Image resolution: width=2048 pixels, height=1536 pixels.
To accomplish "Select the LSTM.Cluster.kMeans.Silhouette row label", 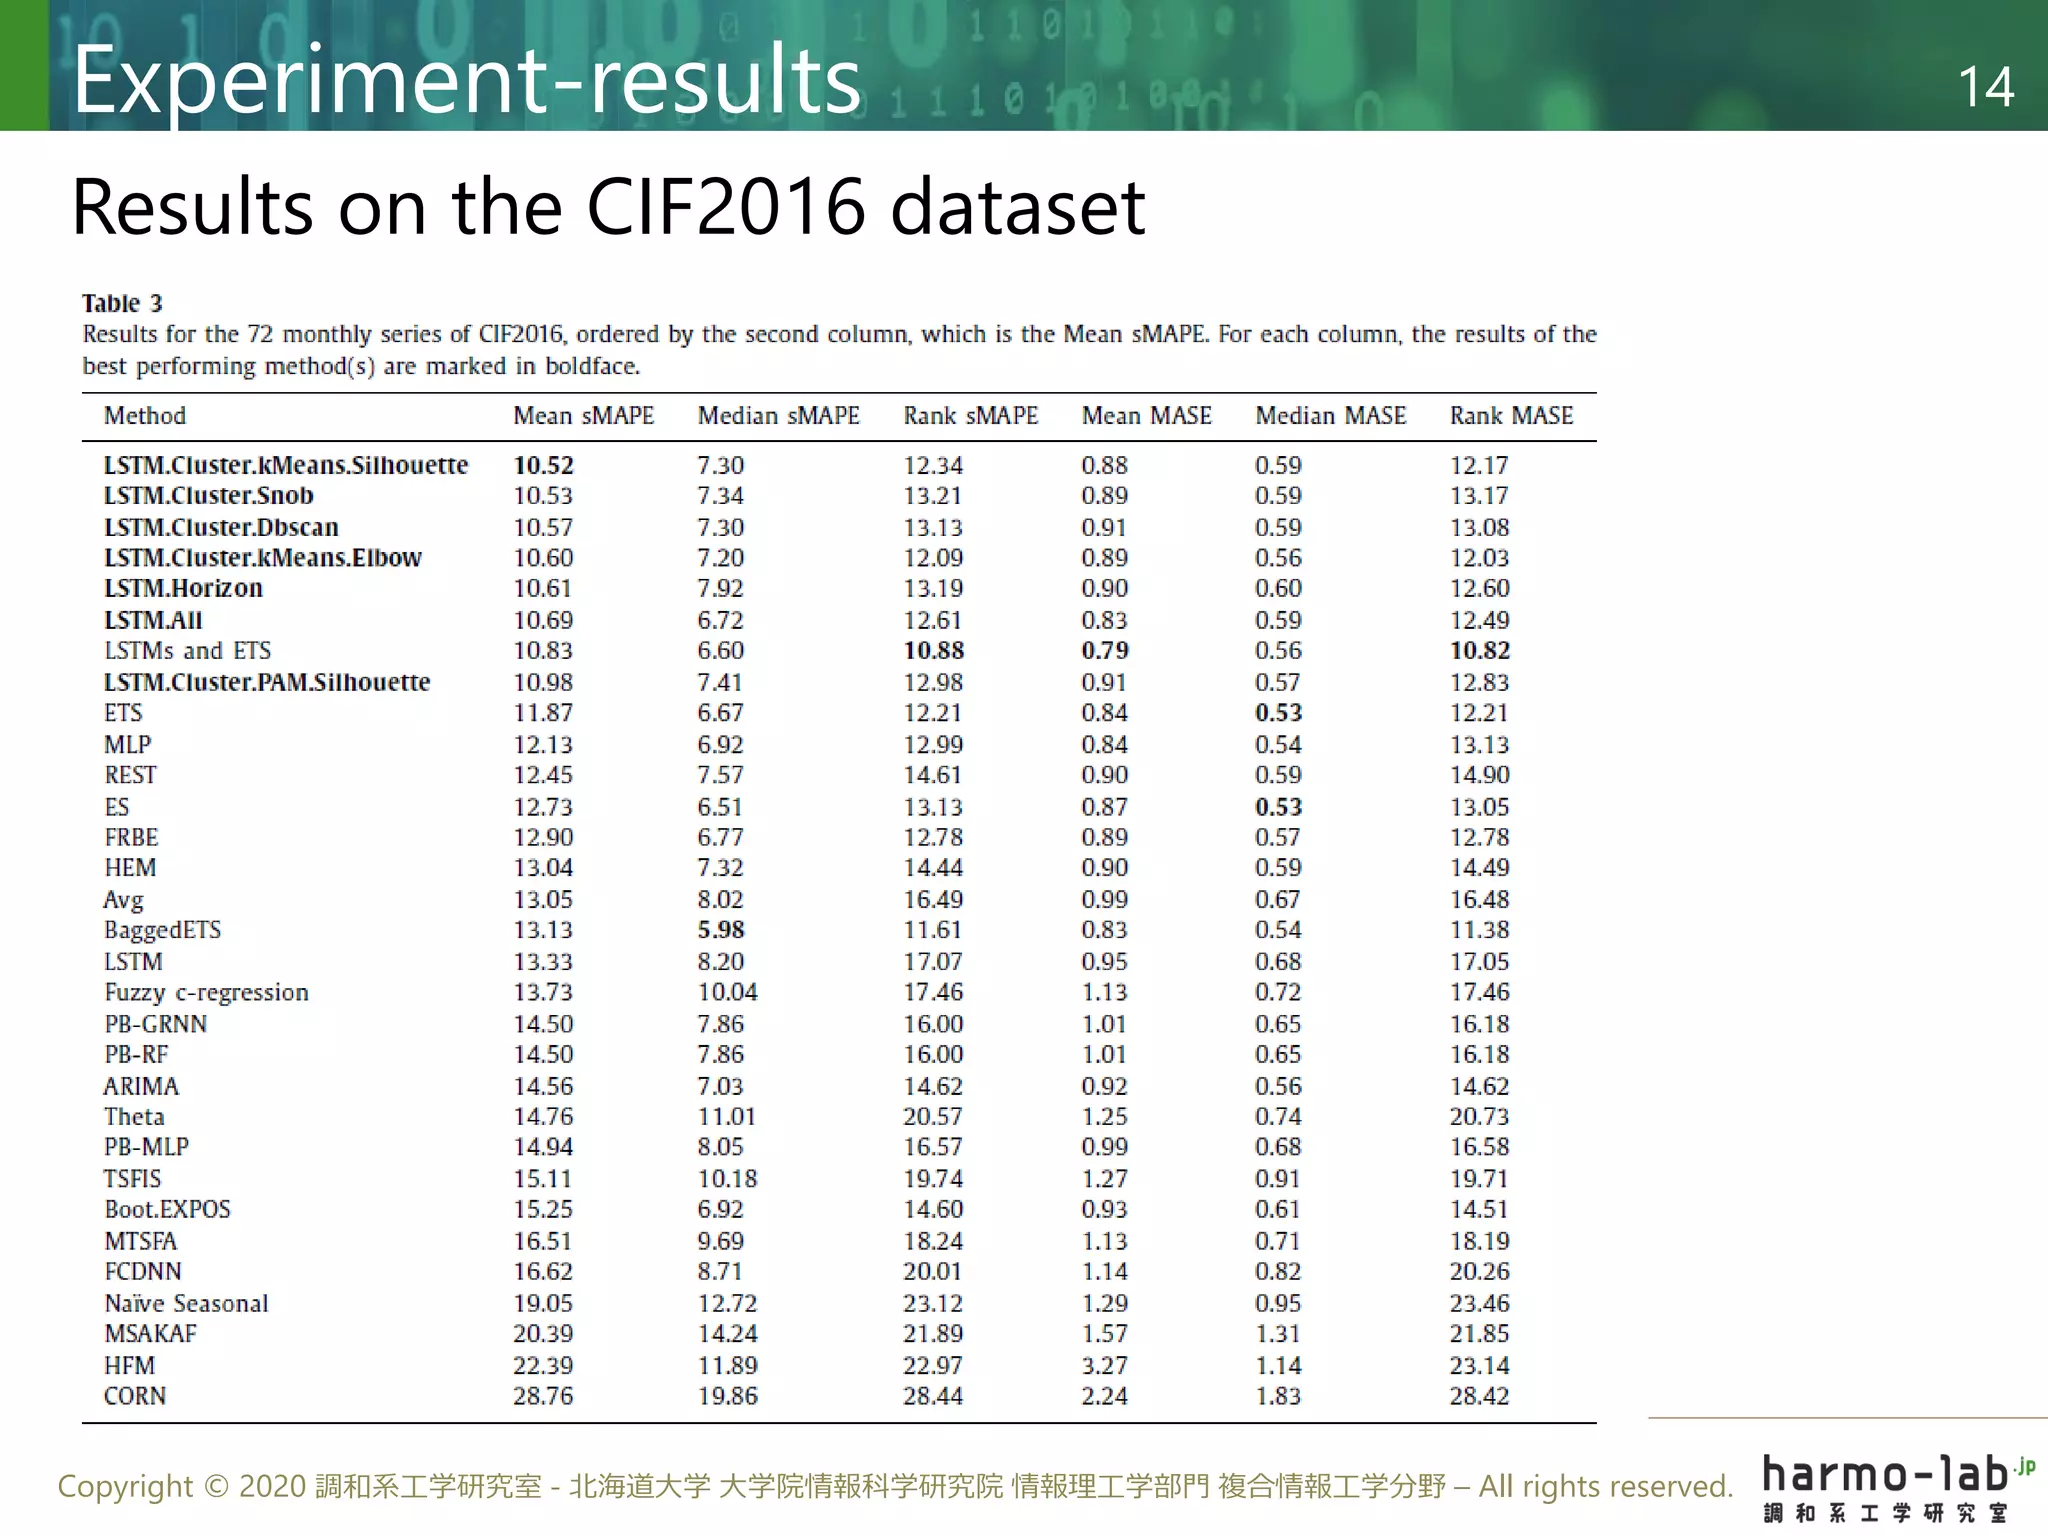I will [286, 465].
